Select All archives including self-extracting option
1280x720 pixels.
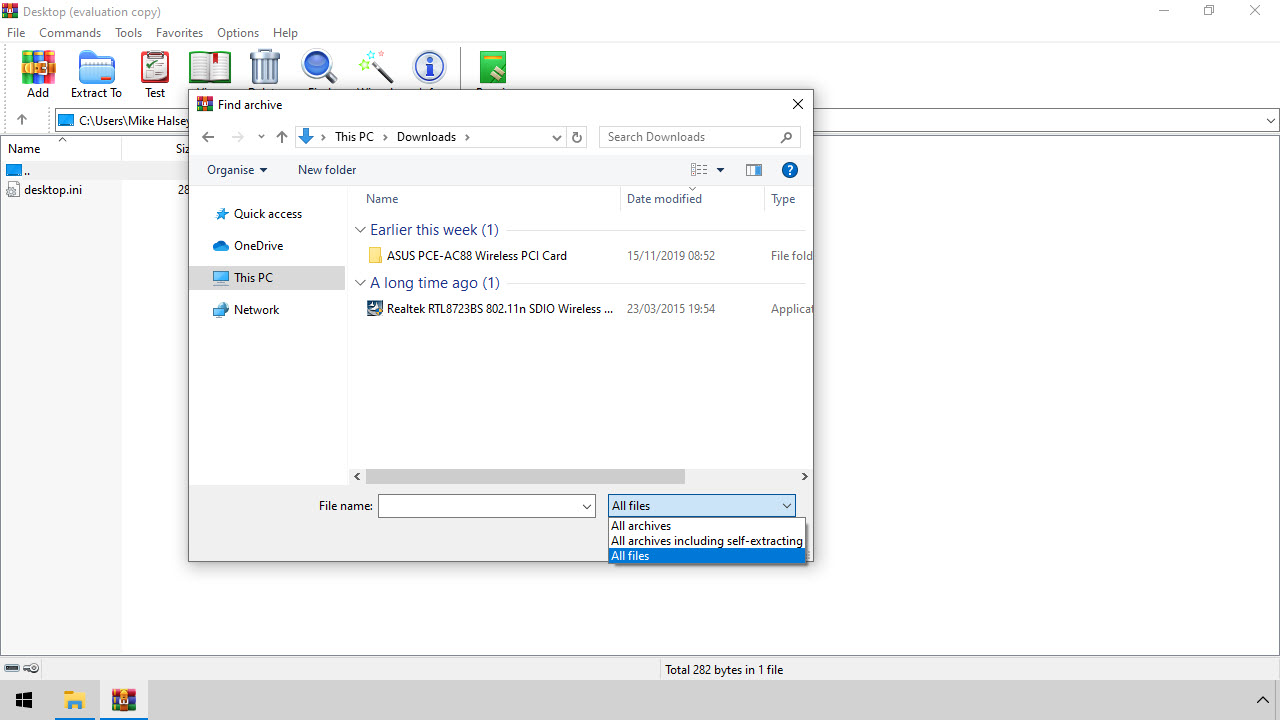point(707,541)
